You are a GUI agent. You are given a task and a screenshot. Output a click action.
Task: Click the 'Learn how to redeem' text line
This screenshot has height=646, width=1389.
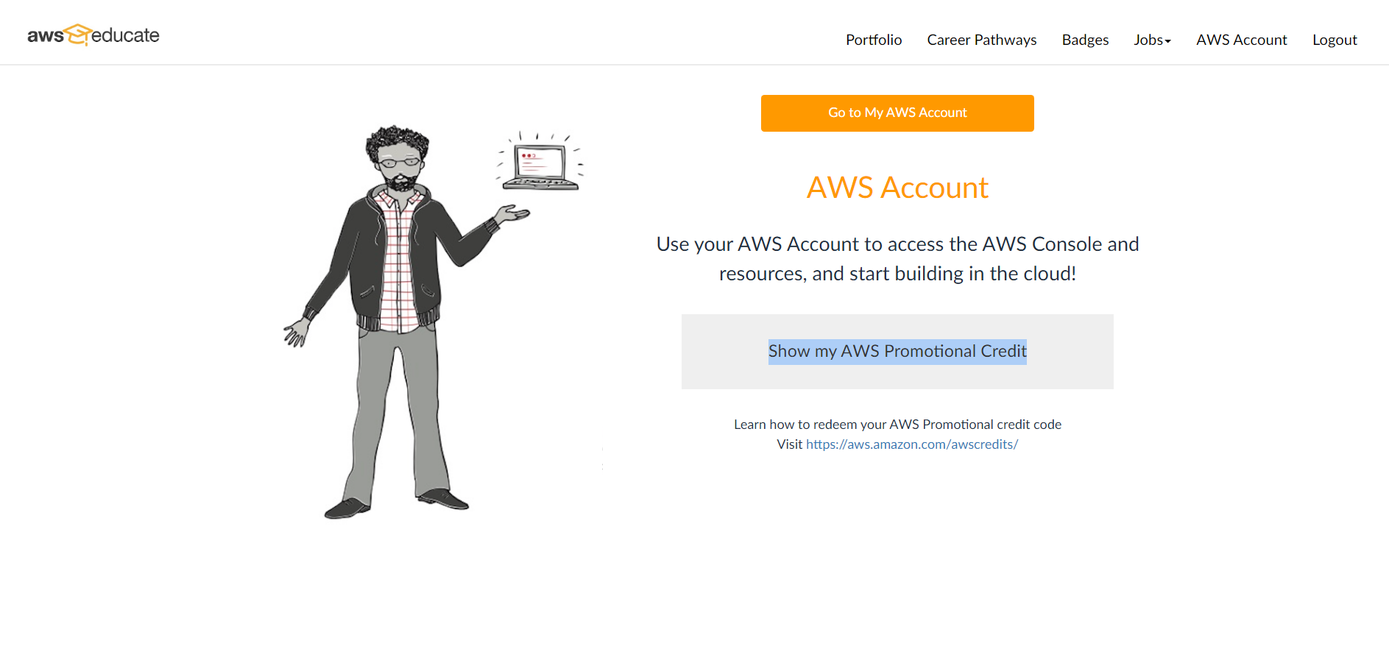click(x=897, y=424)
